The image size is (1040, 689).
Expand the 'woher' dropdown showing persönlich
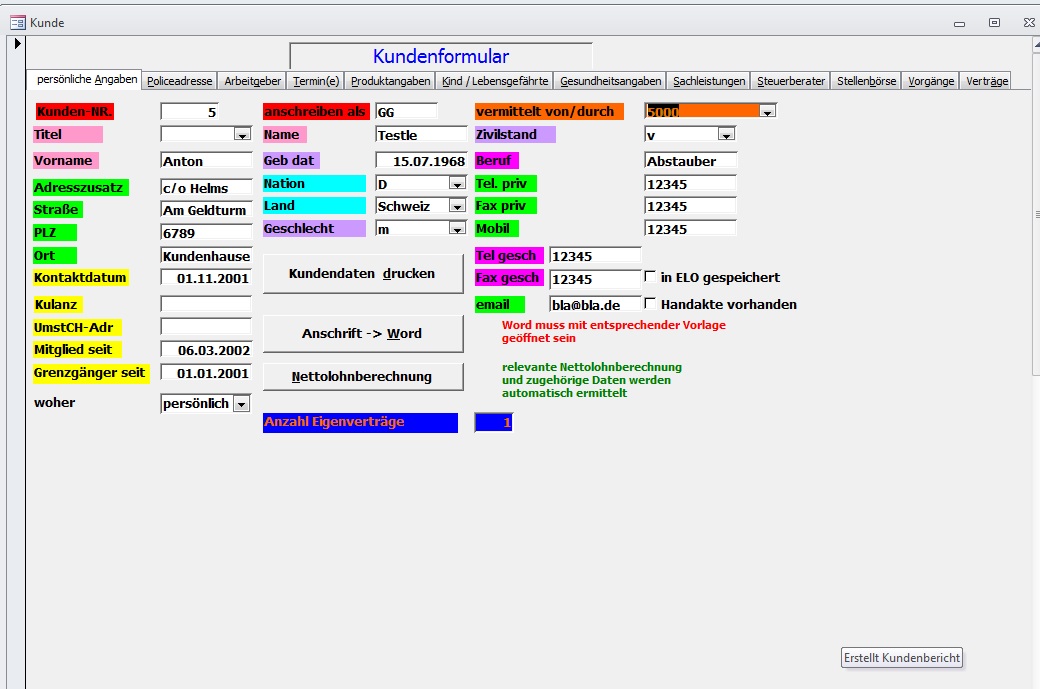pyautogui.click(x=241, y=404)
